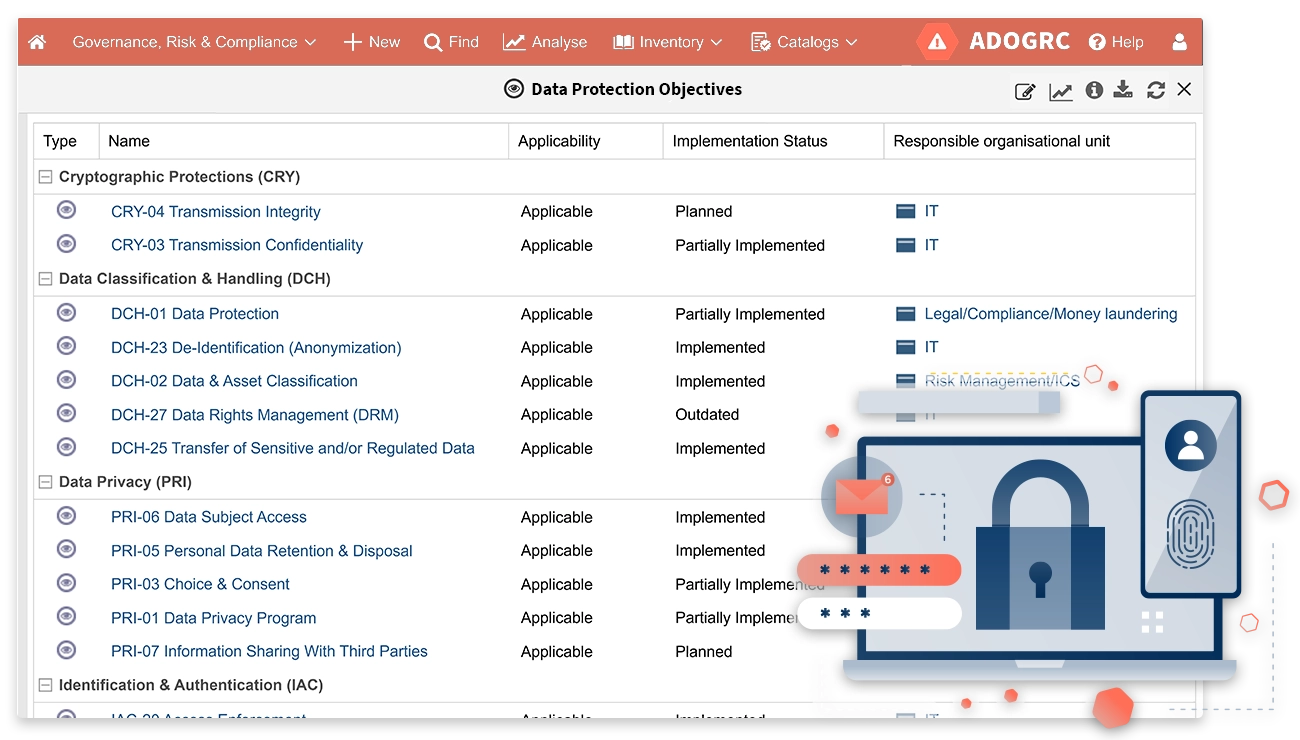Click eye icon for PRI-07 Information Sharing row
Image resolution: width=1300 pixels, height=740 pixels.
point(66,650)
